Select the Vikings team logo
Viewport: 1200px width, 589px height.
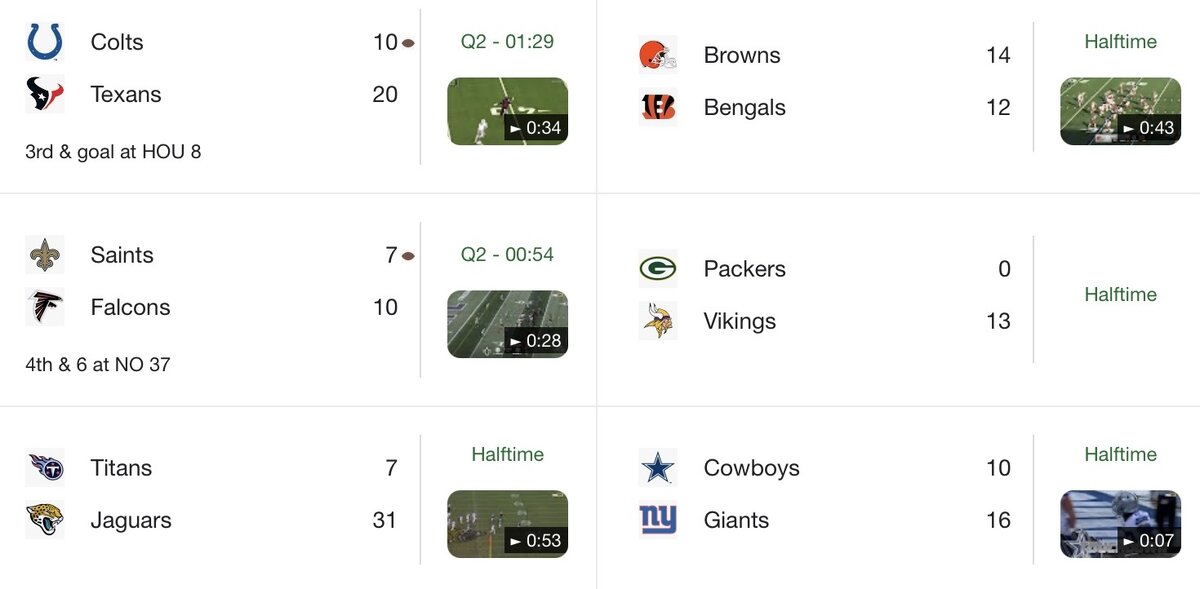click(658, 321)
